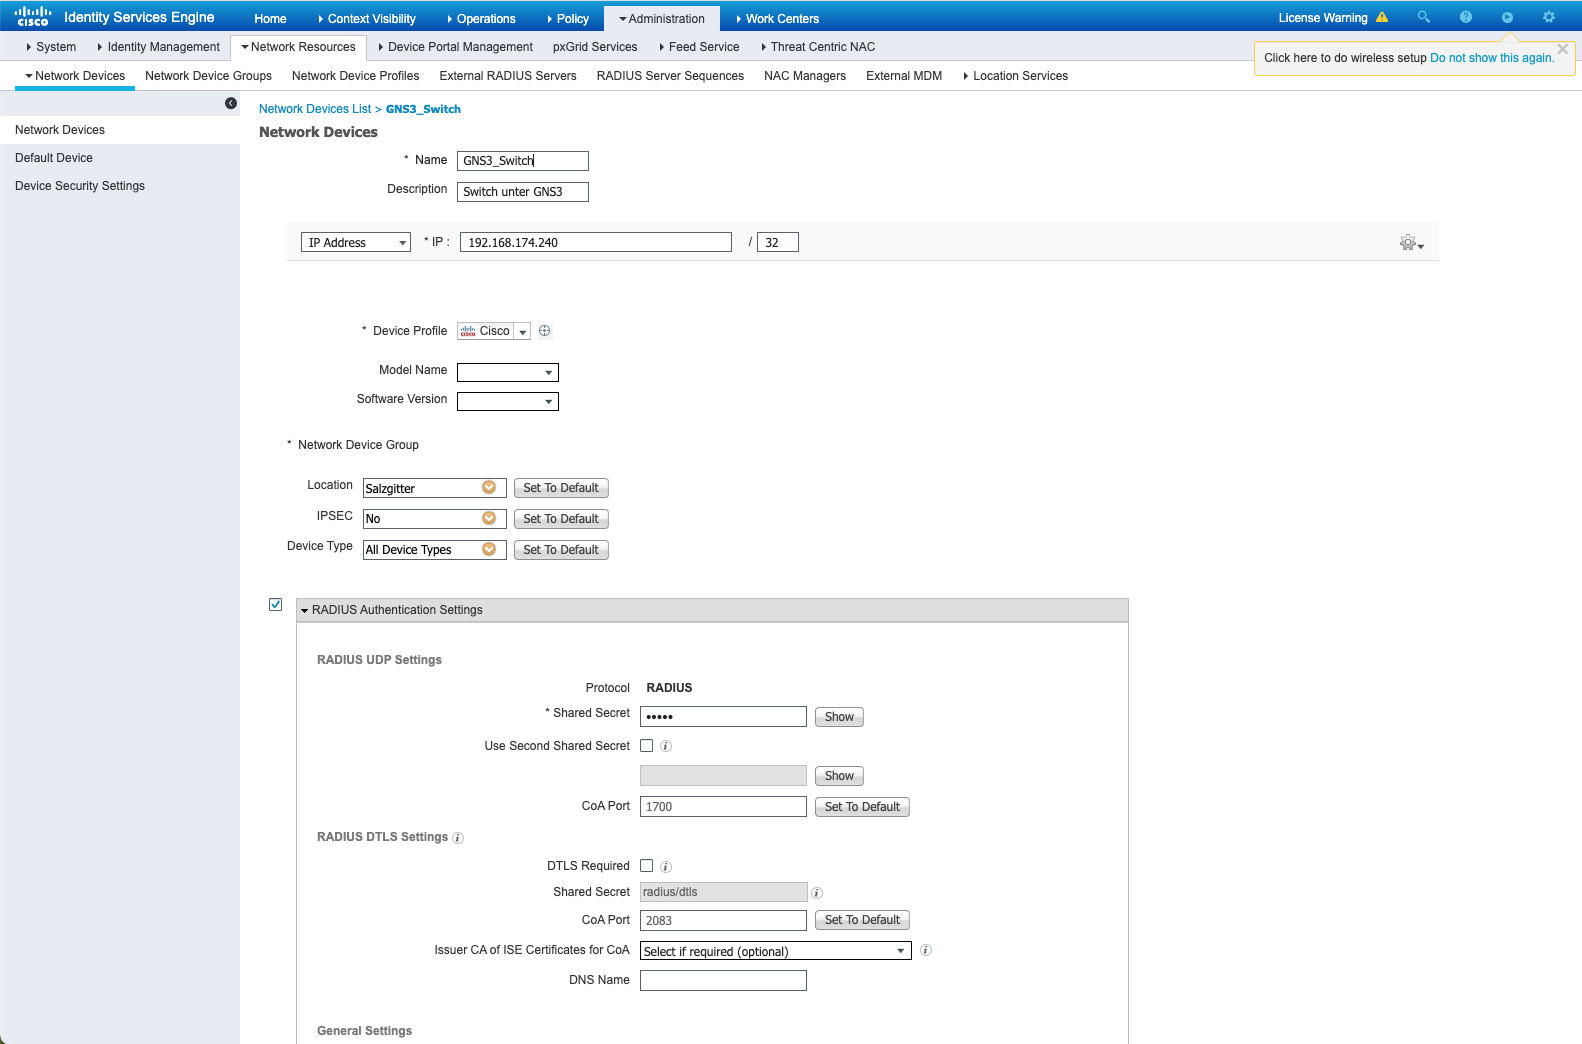
Task: Focus the Name field GNS3_Switch
Action: pos(523,161)
